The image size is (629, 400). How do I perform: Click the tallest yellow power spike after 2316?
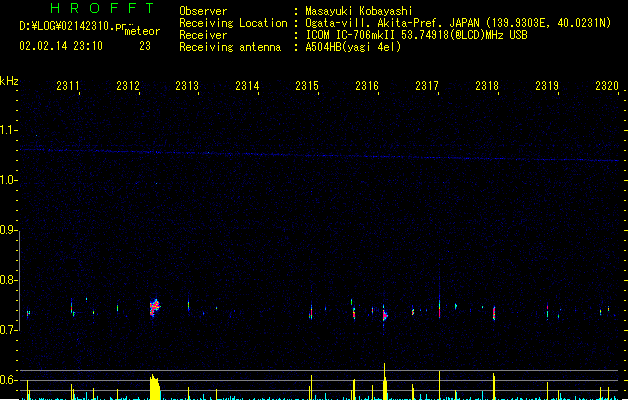point(385,382)
